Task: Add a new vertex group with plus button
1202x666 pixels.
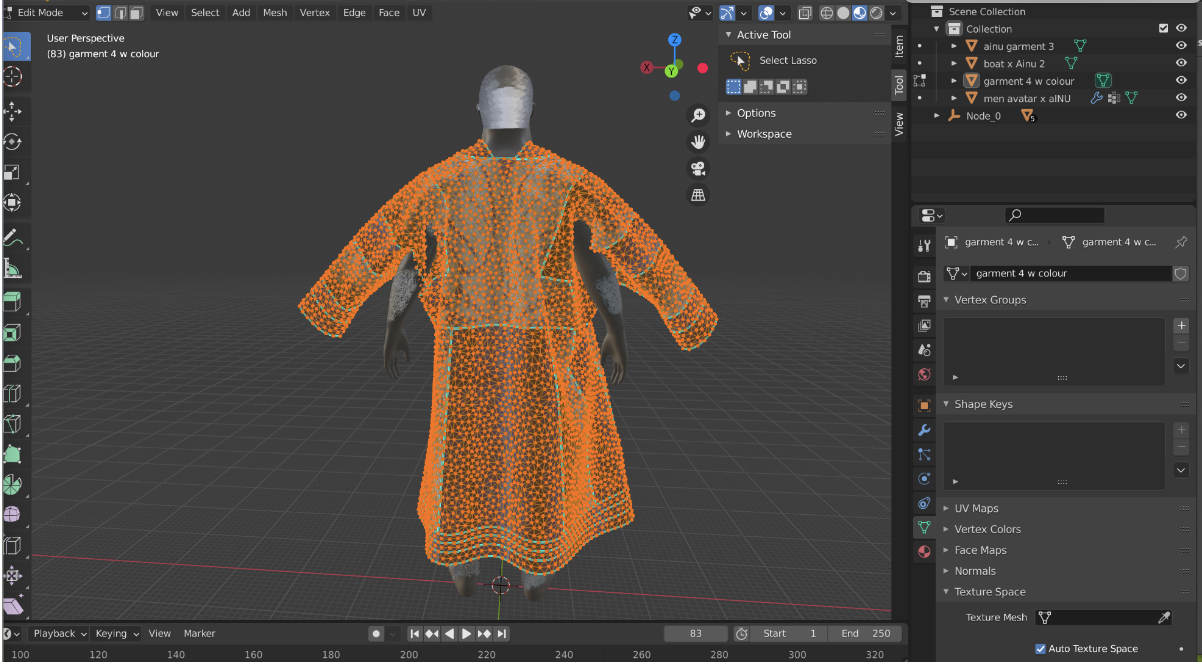Action: pyautogui.click(x=1181, y=325)
